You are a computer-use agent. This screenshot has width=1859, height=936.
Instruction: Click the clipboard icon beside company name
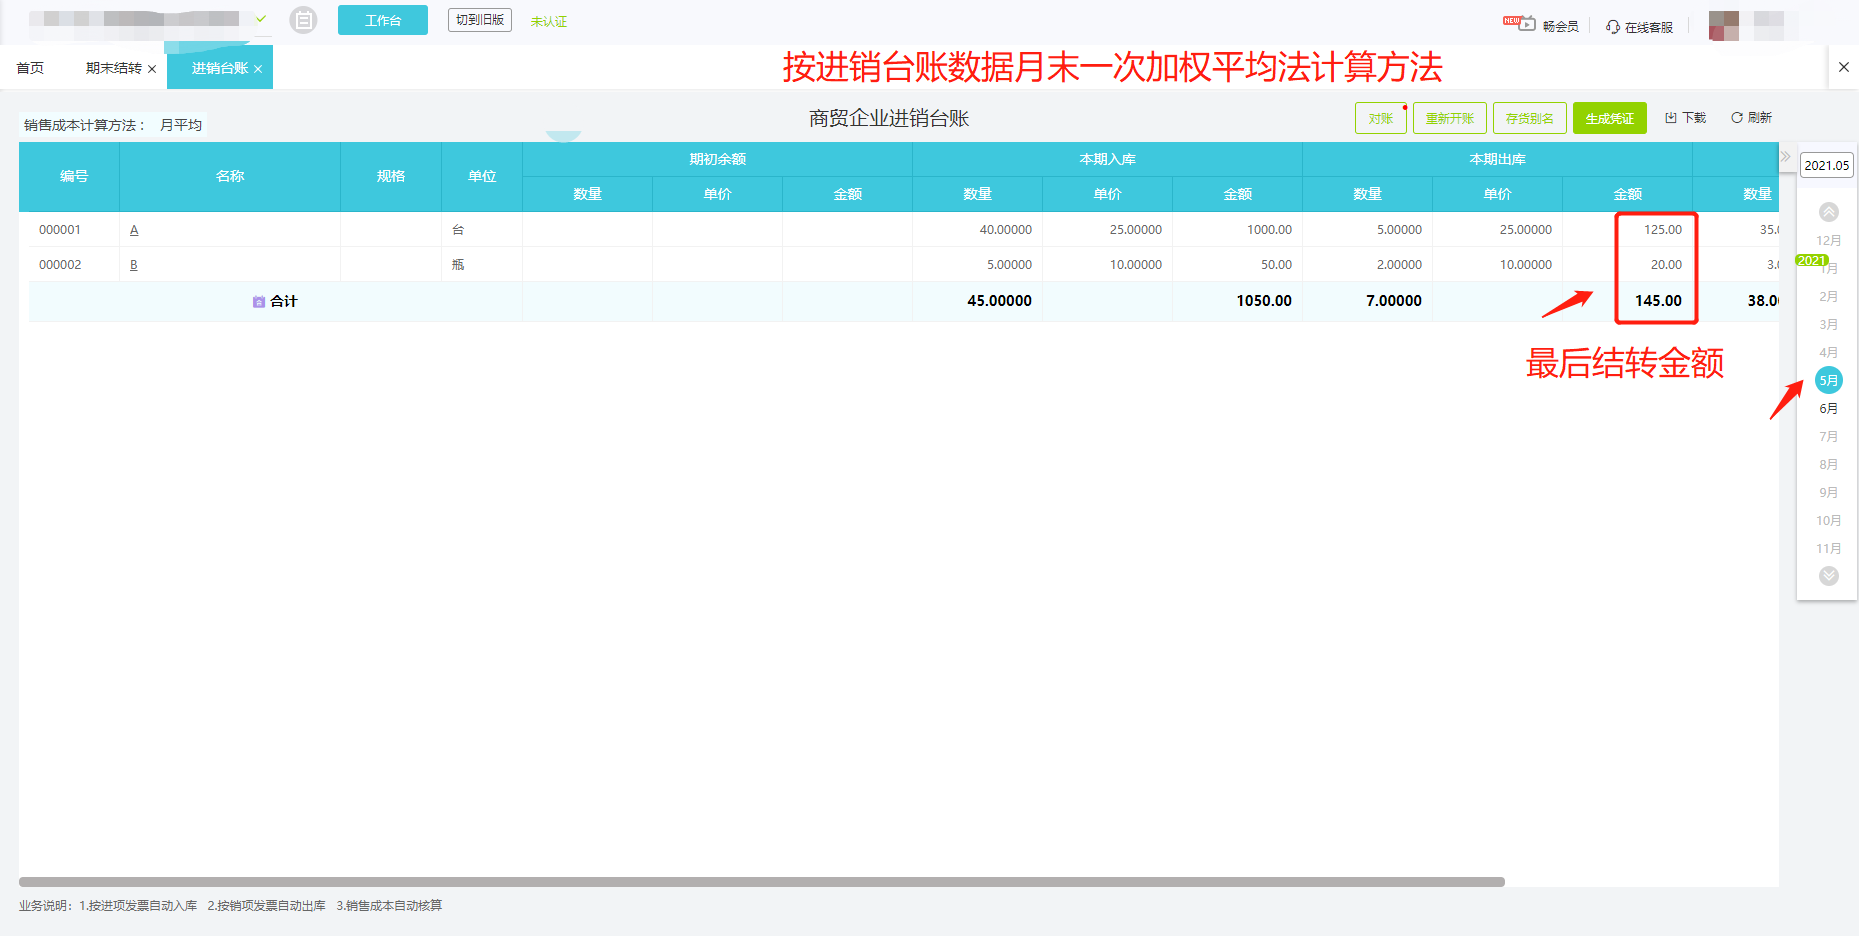tap(303, 20)
